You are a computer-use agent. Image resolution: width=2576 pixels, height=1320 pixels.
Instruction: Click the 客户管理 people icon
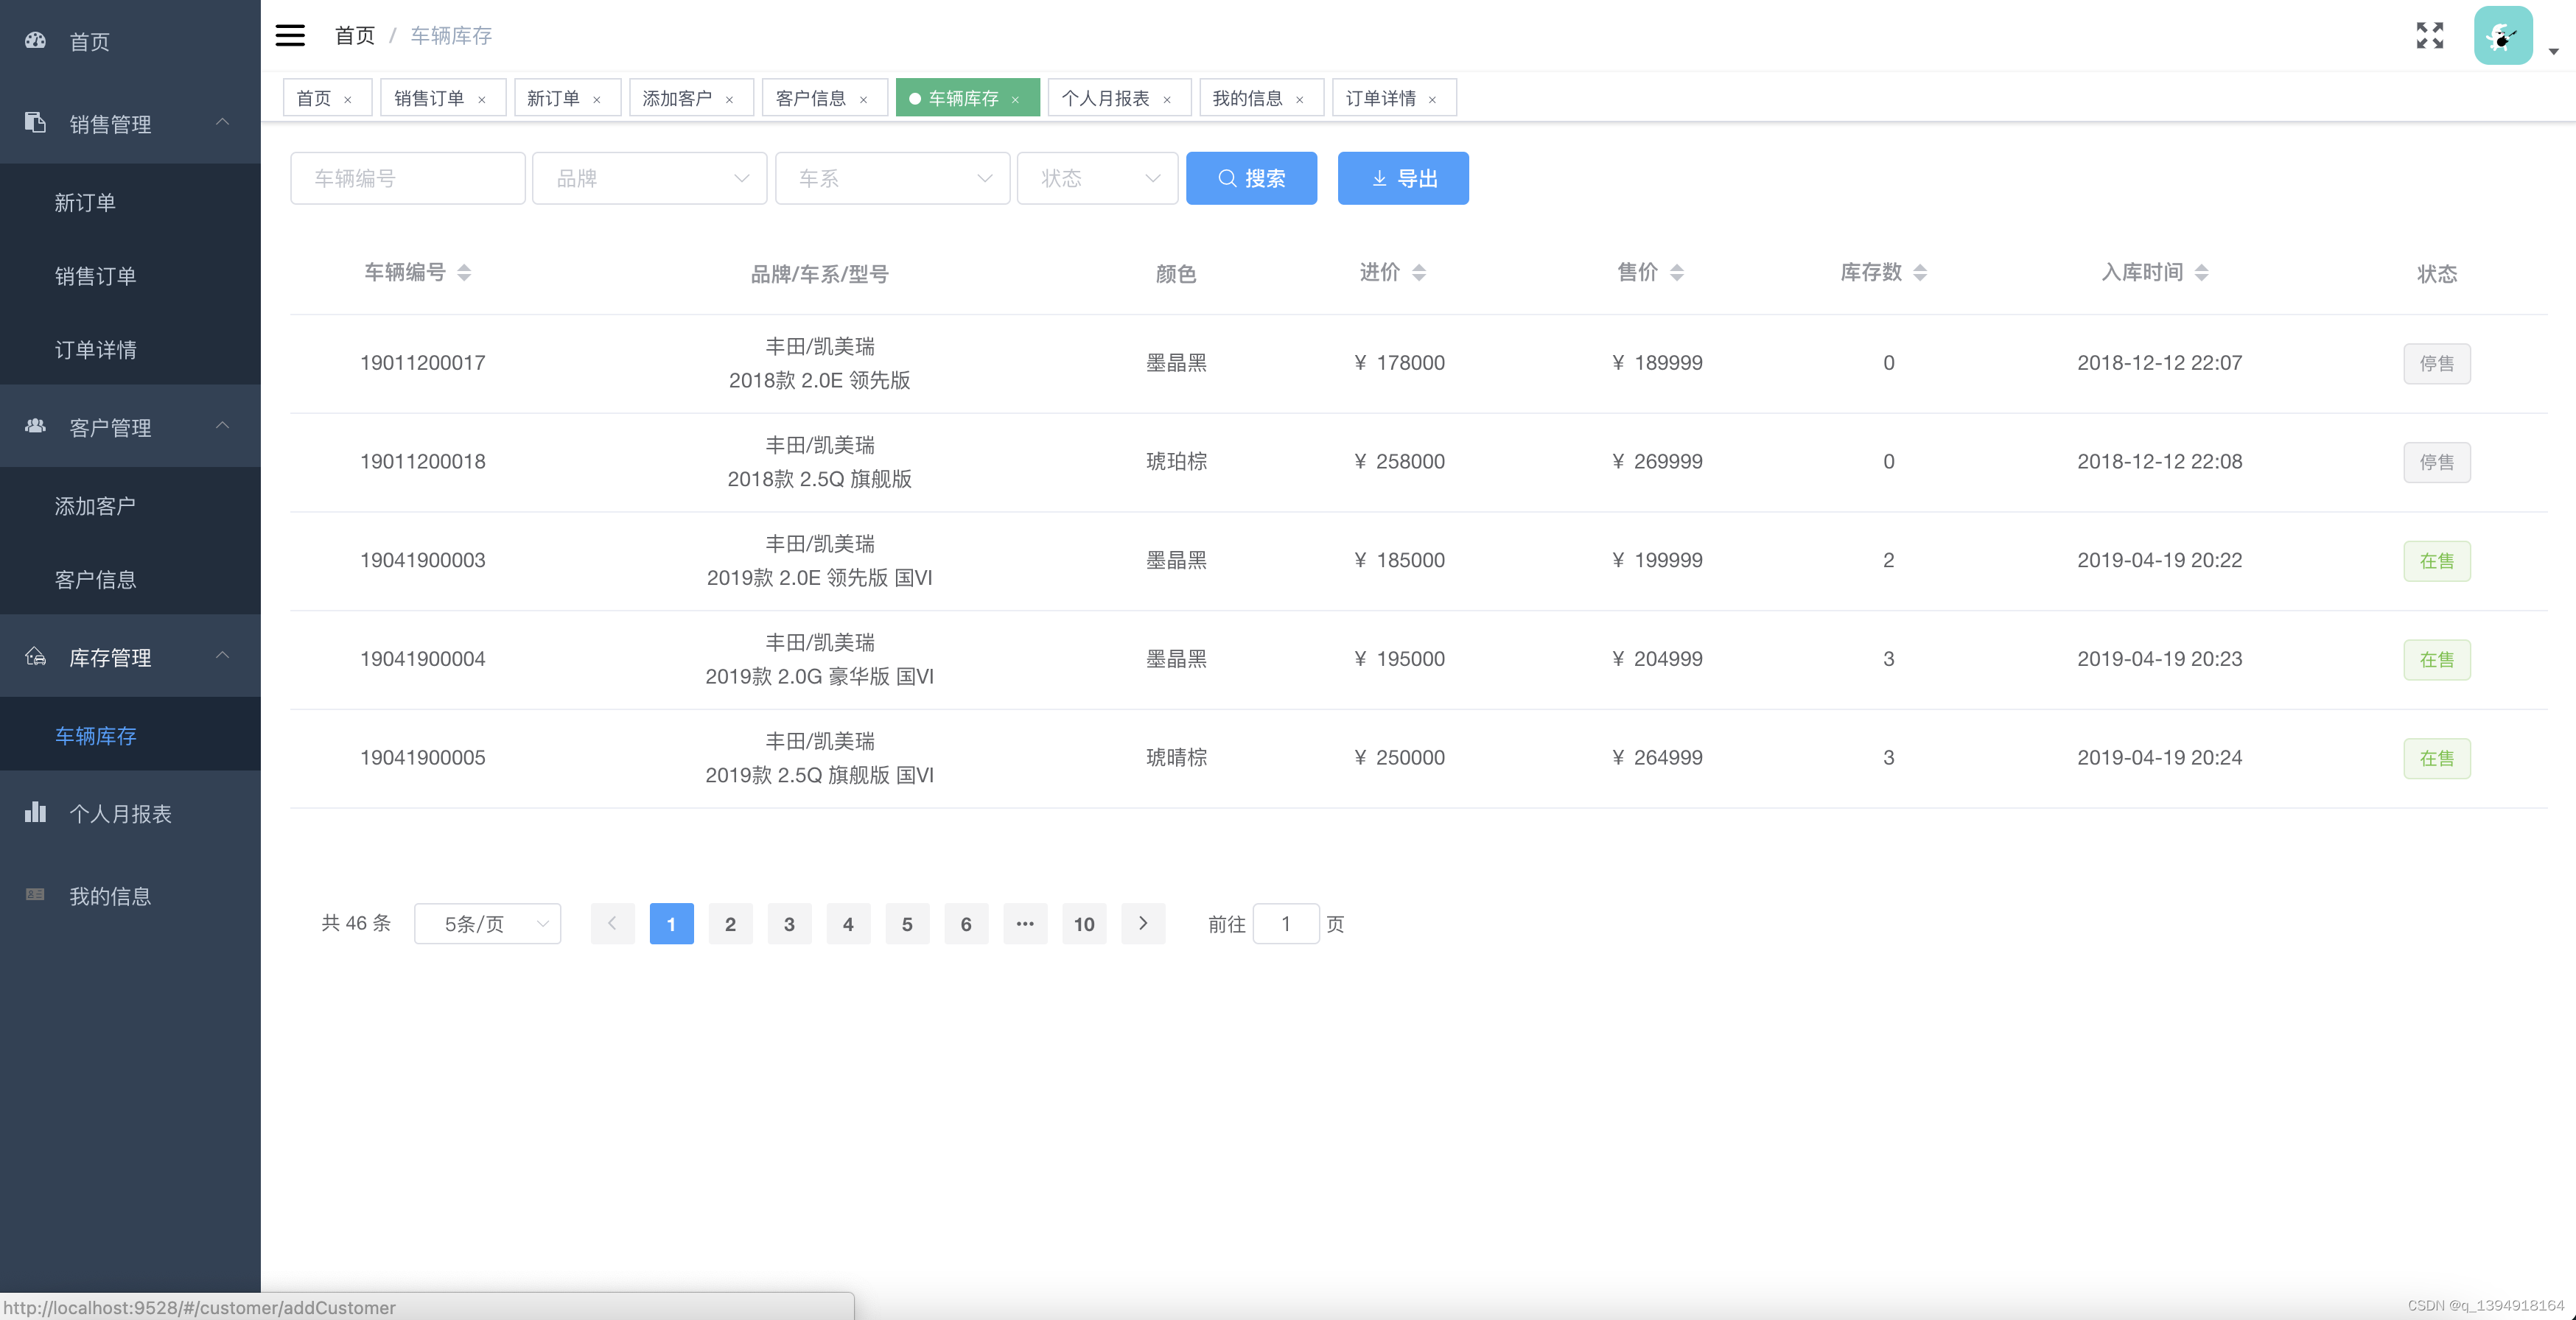click(x=35, y=426)
